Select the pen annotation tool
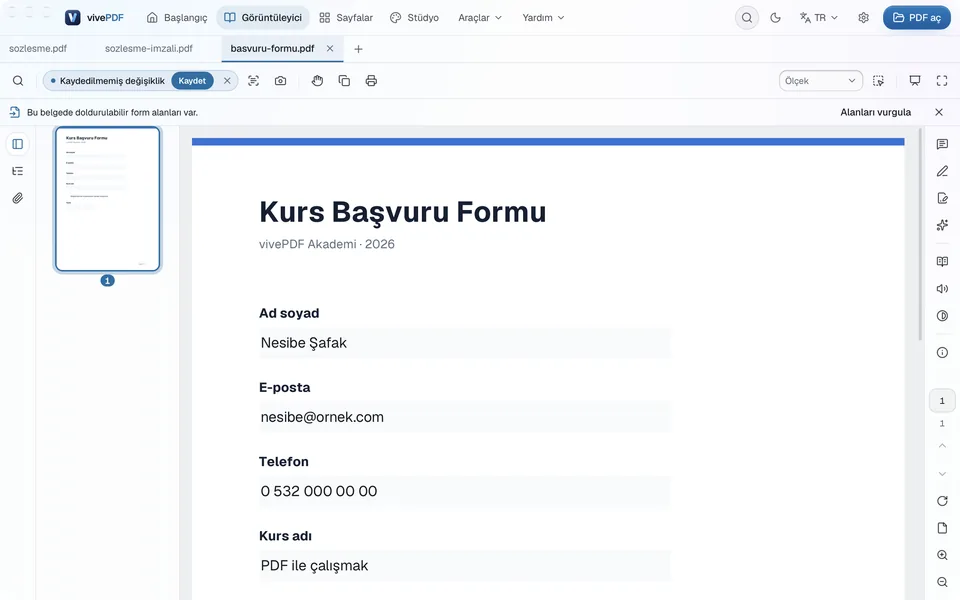The width and height of the screenshot is (960, 600). tap(942, 171)
